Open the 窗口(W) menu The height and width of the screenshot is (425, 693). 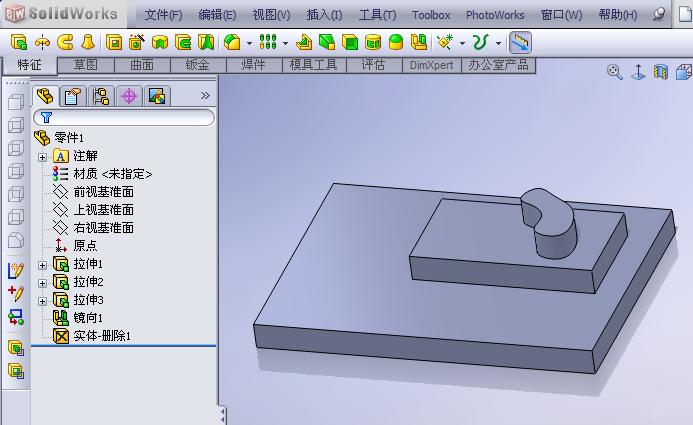561,15
